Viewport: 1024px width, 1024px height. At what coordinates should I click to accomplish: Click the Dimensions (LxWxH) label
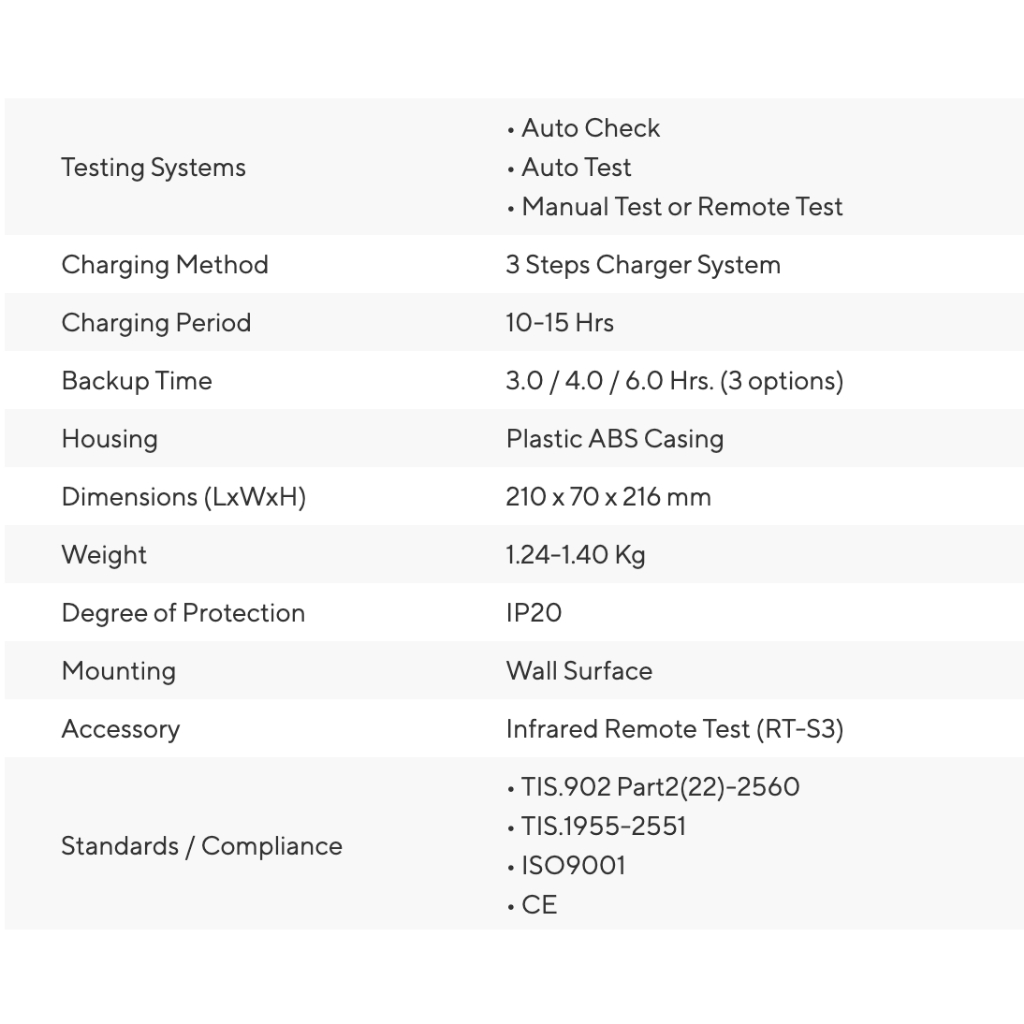[184, 497]
